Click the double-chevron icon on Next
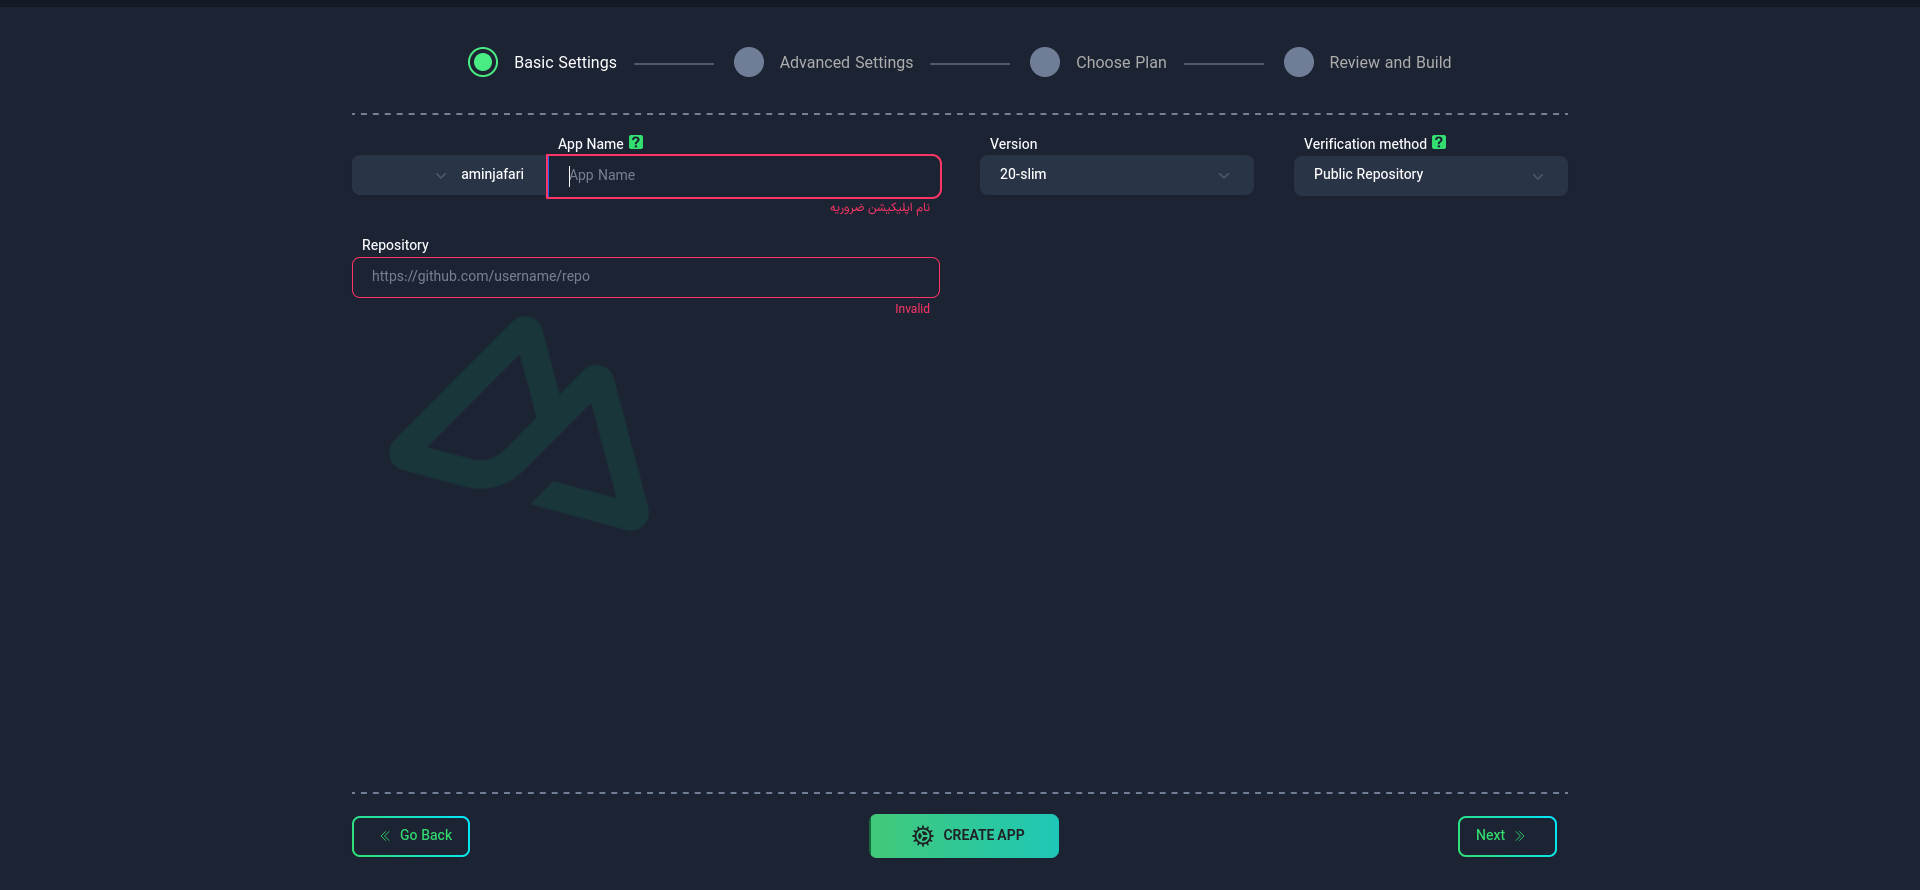Viewport: 1920px width, 890px height. tap(1520, 836)
